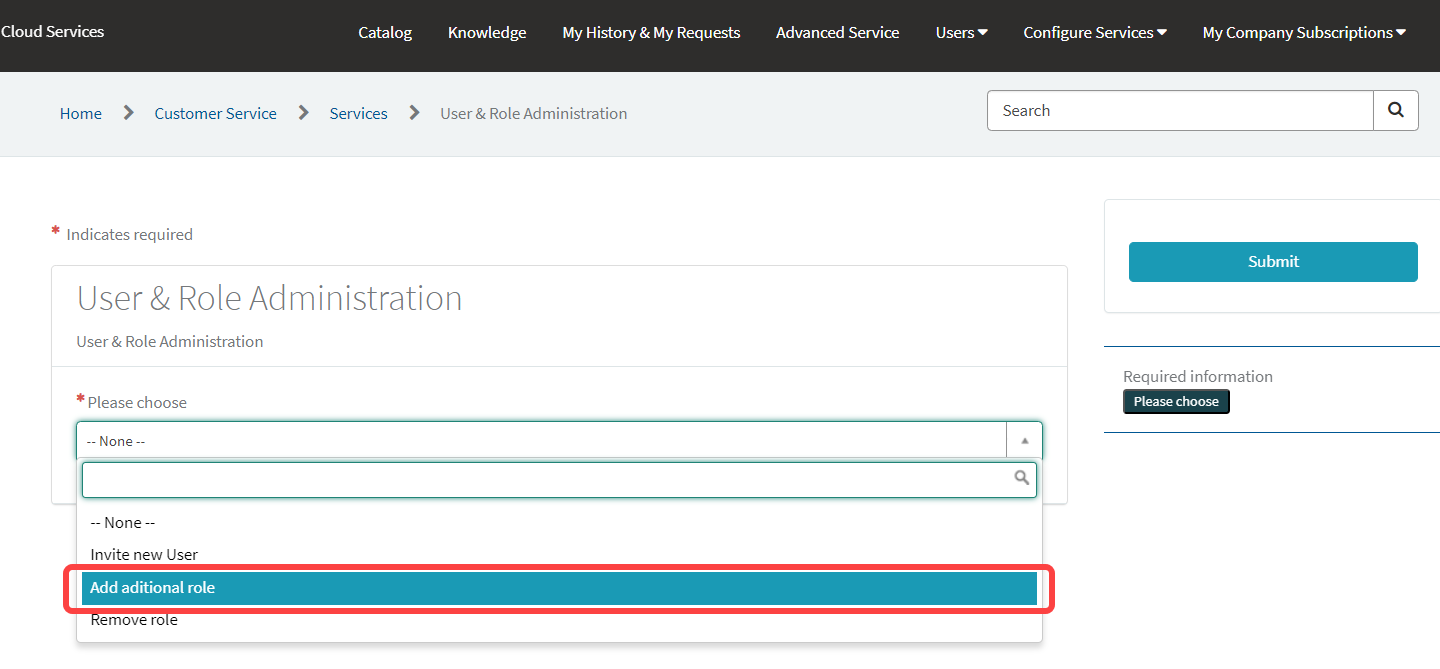The image size is (1440, 669).
Task: Open the Catalog menu item
Action: pos(385,33)
